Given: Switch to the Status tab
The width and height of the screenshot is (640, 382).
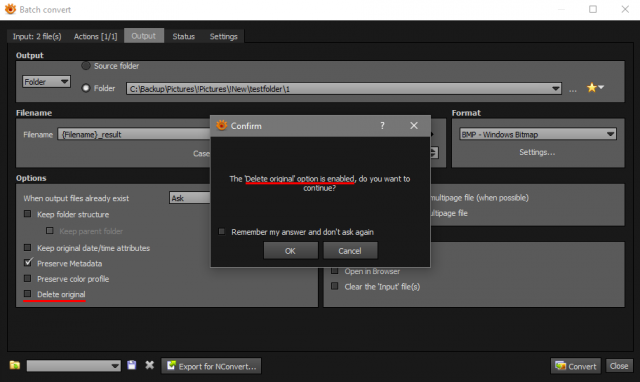Looking at the screenshot, I should tap(184, 36).
